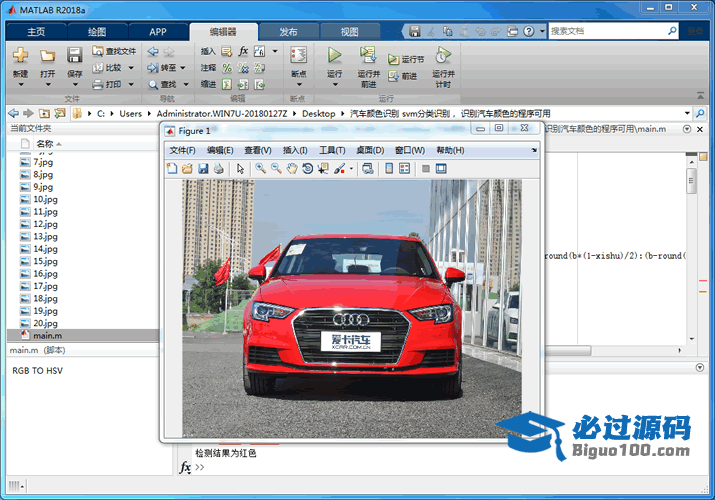Toggle the Edit Plot arrow tool

(x=240, y=169)
